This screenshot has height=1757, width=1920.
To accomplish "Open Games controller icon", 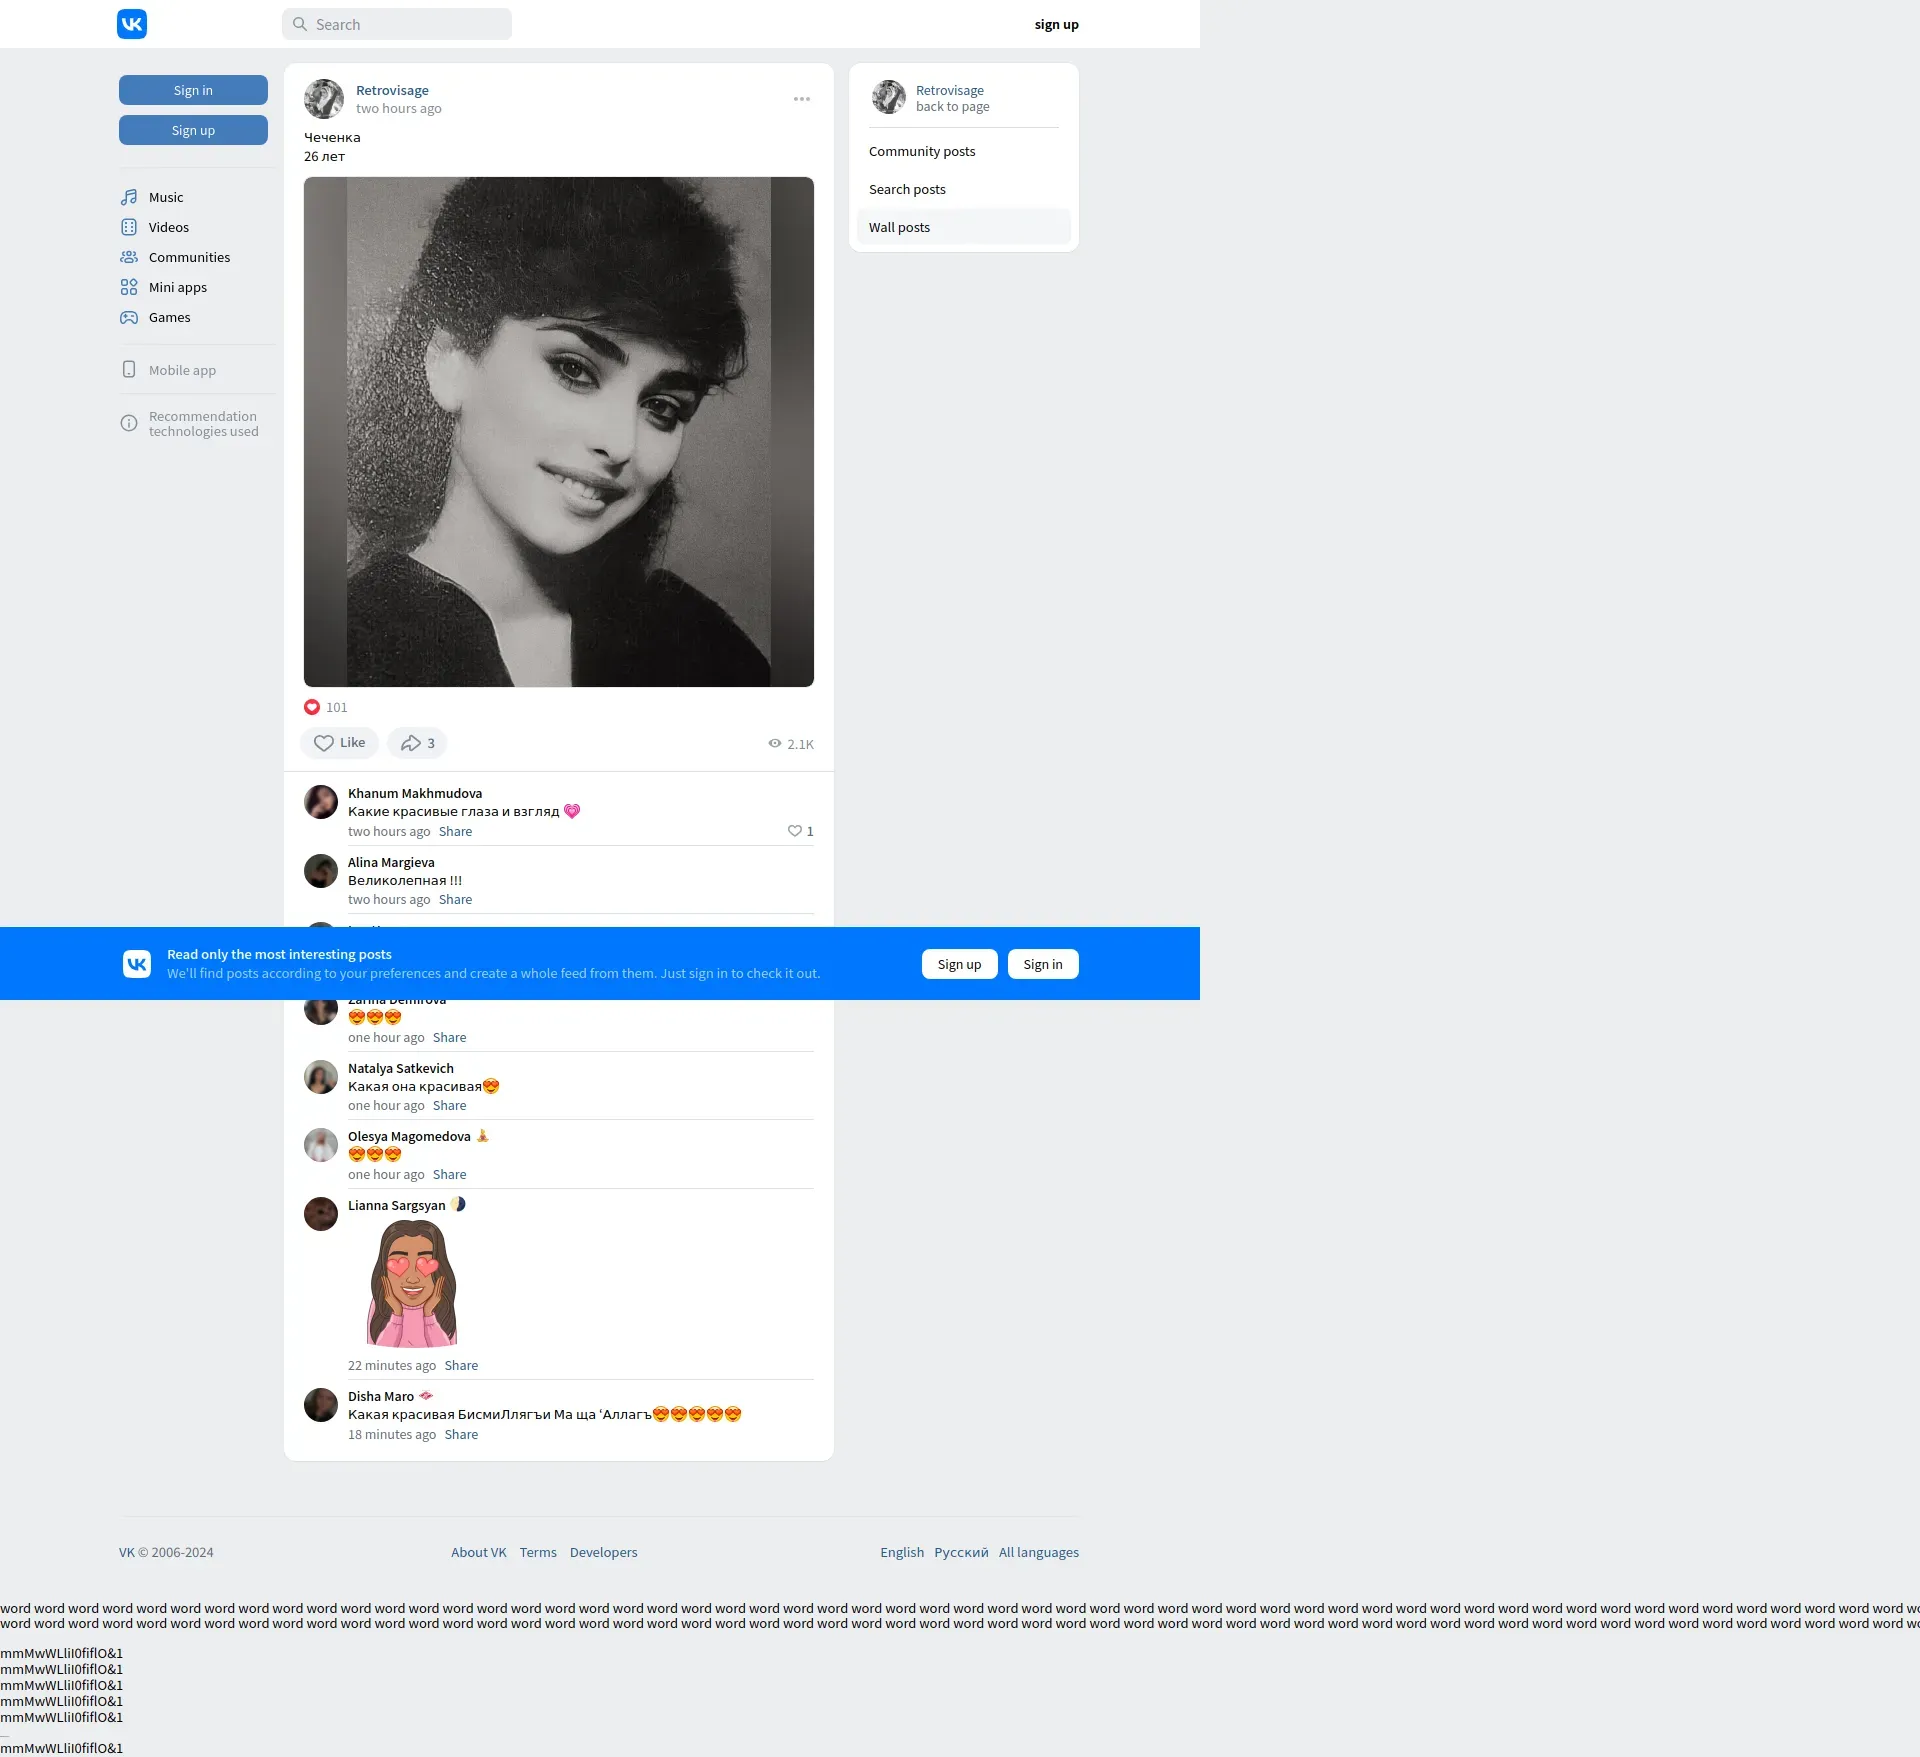I will tap(129, 317).
